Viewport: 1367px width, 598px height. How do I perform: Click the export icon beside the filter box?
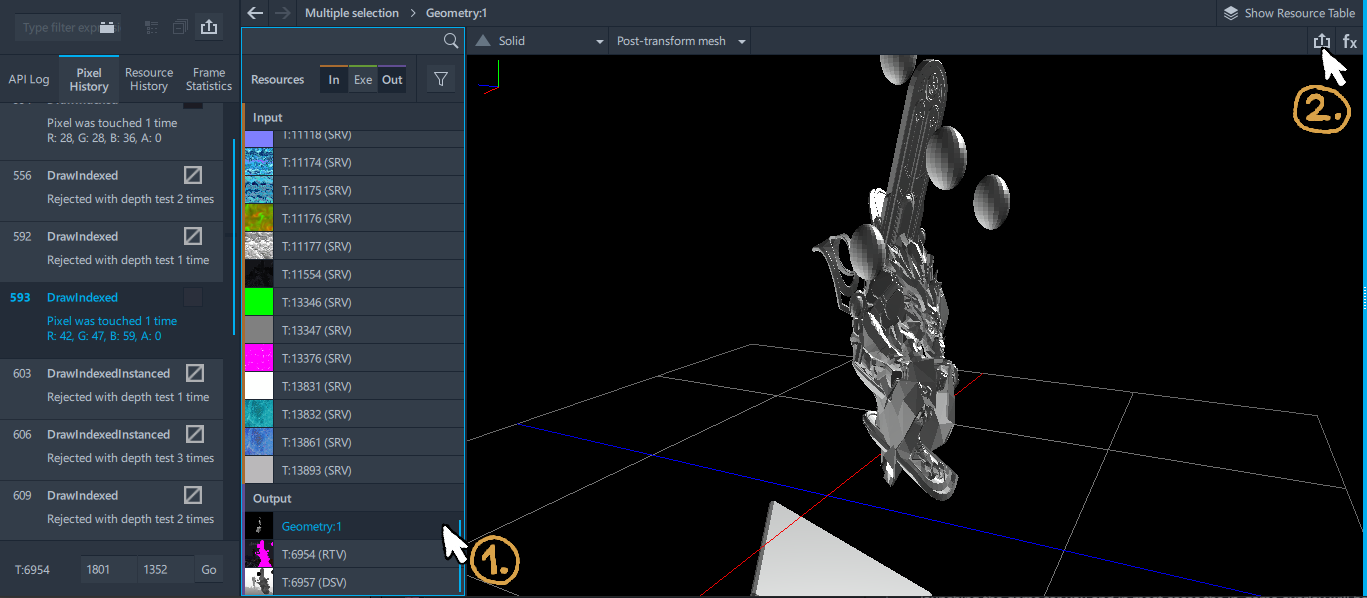click(x=208, y=27)
